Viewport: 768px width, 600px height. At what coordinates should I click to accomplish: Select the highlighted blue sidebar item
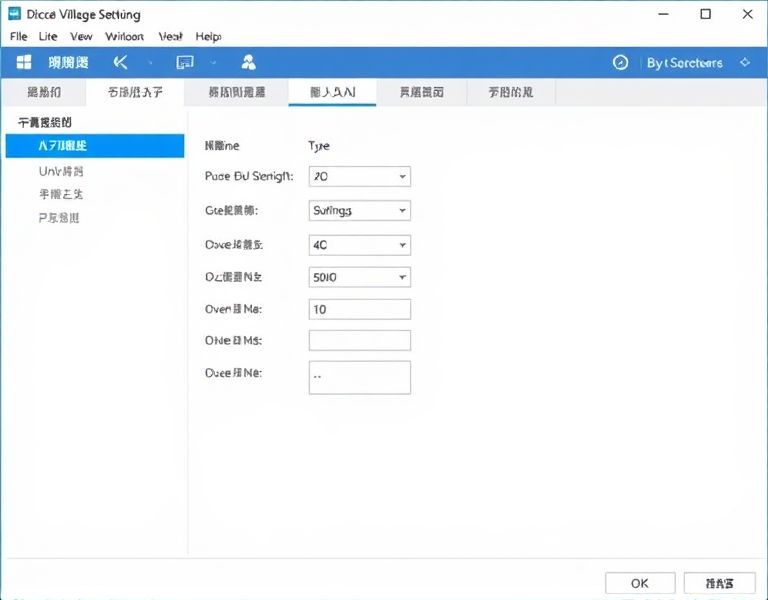(95, 145)
